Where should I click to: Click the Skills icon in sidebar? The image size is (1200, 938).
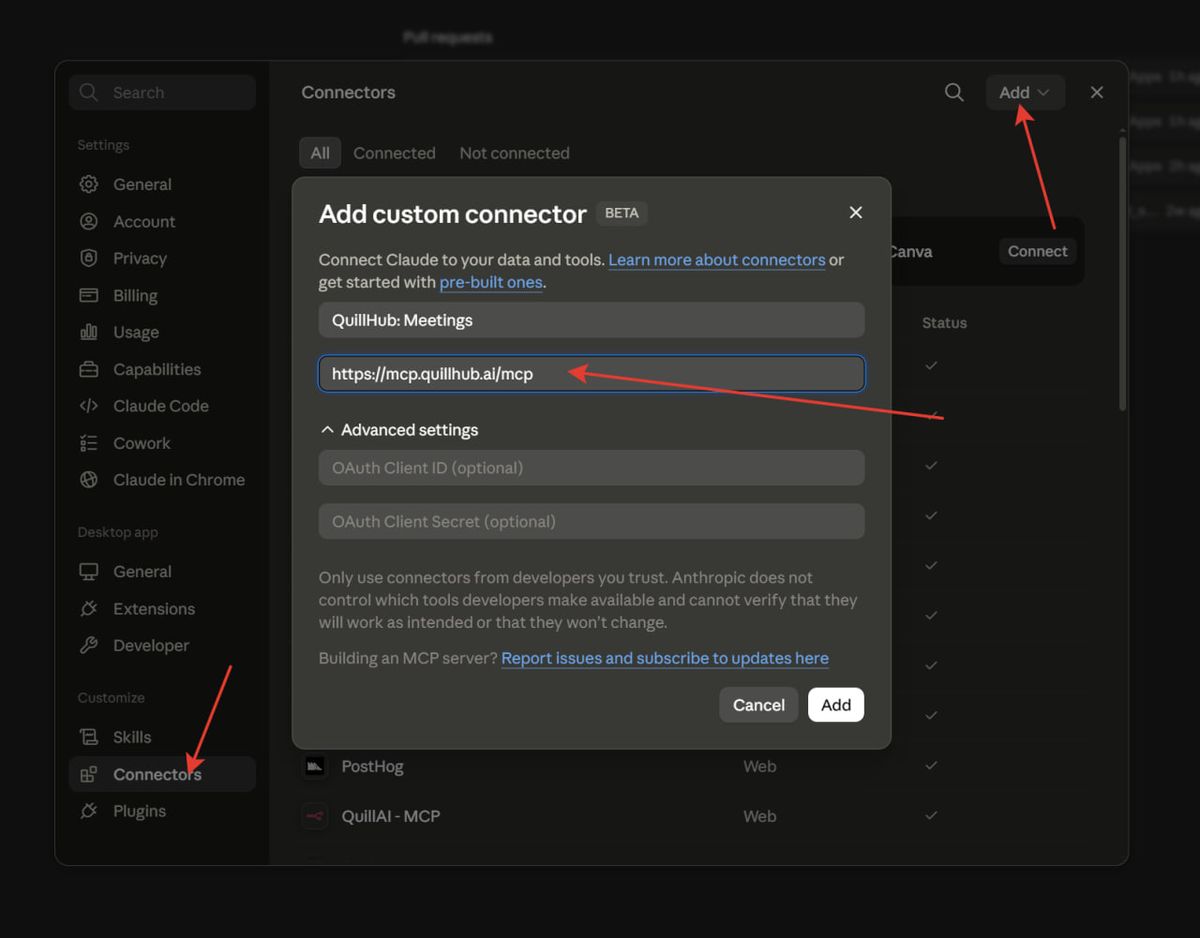click(89, 737)
